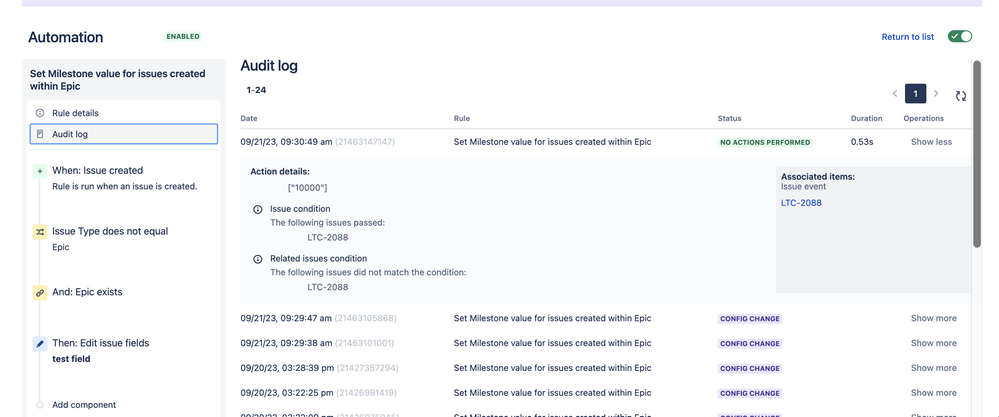Select the Audit log menu item
The height and width of the screenshot is (417, 999).
coord(124,134)
